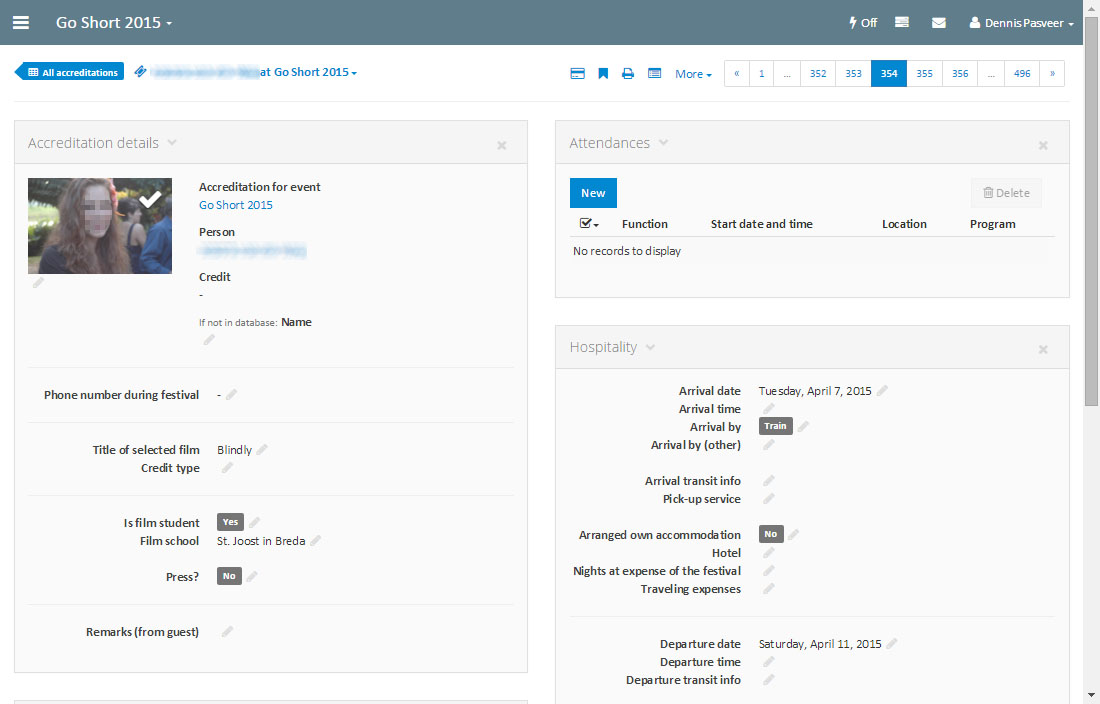The image size is (1100, 704).
Task: Close the Attendances panel
Action: click(x=1043, y=145)
